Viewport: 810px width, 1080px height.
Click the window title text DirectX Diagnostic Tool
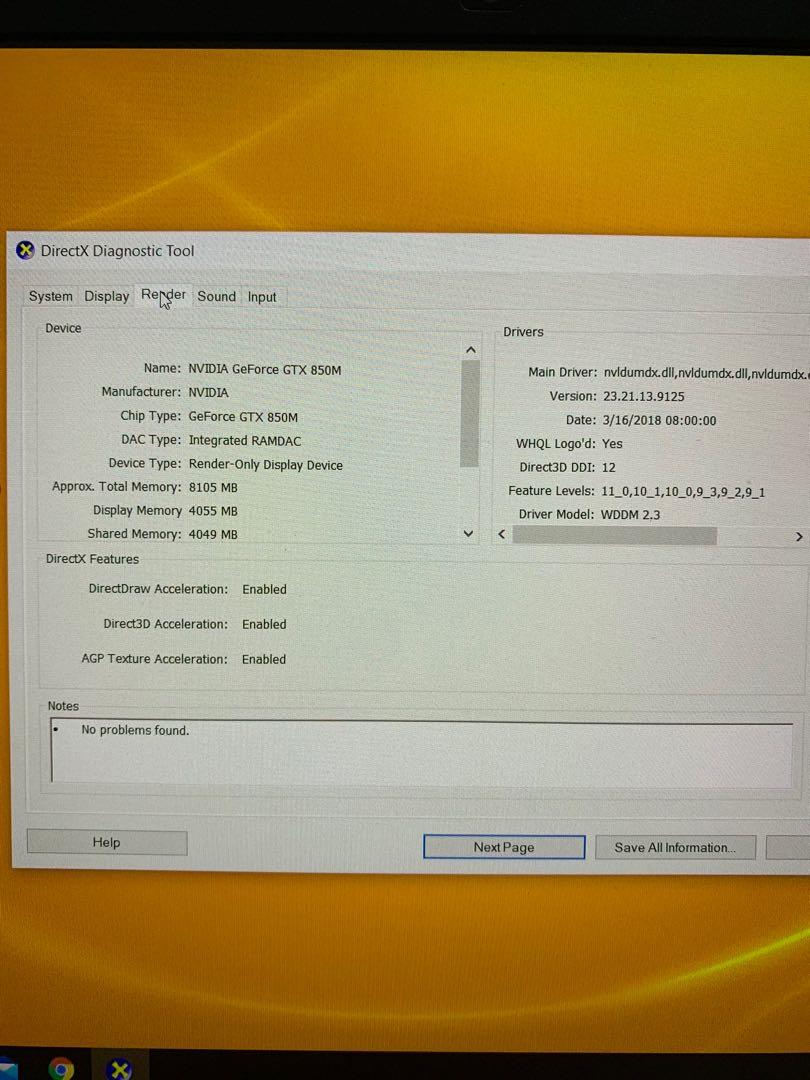point(117,251)
